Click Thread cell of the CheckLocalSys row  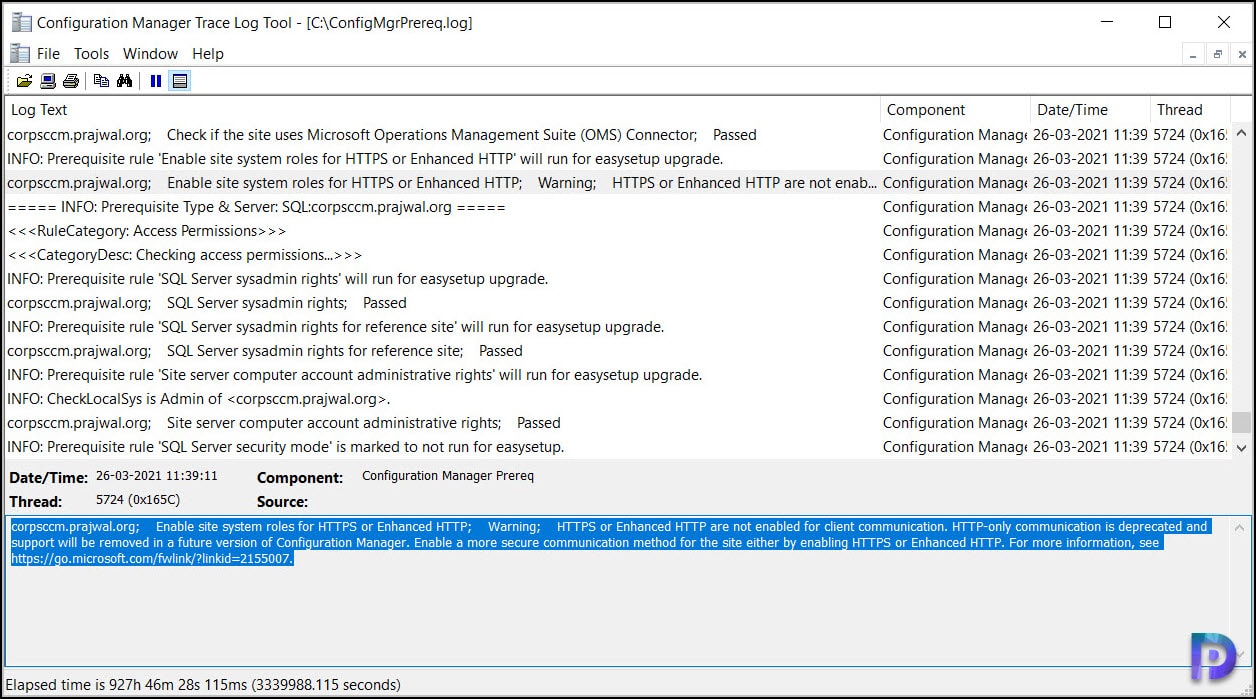click(x=1190, y=399)
